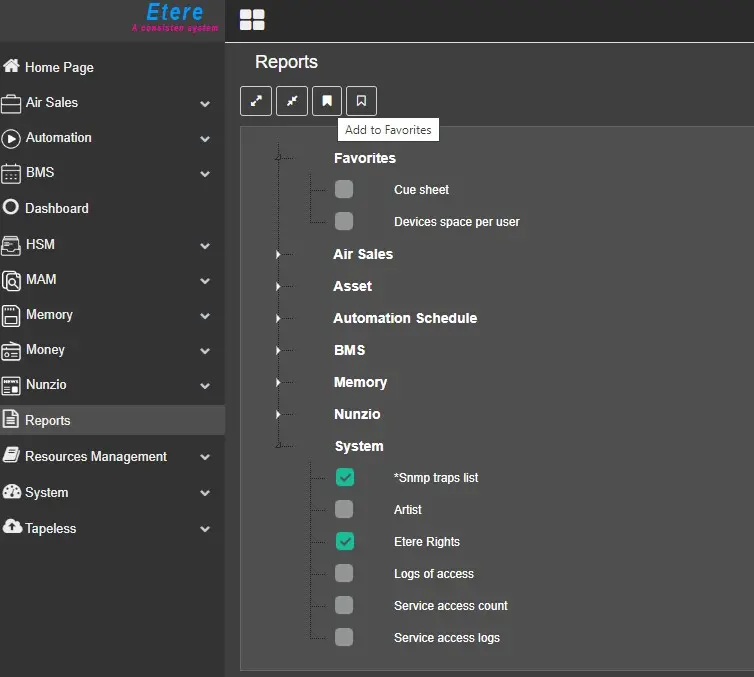754x677 pixels.
Task: Check the Logs of access checkbox
Action: tap(344, 573)
